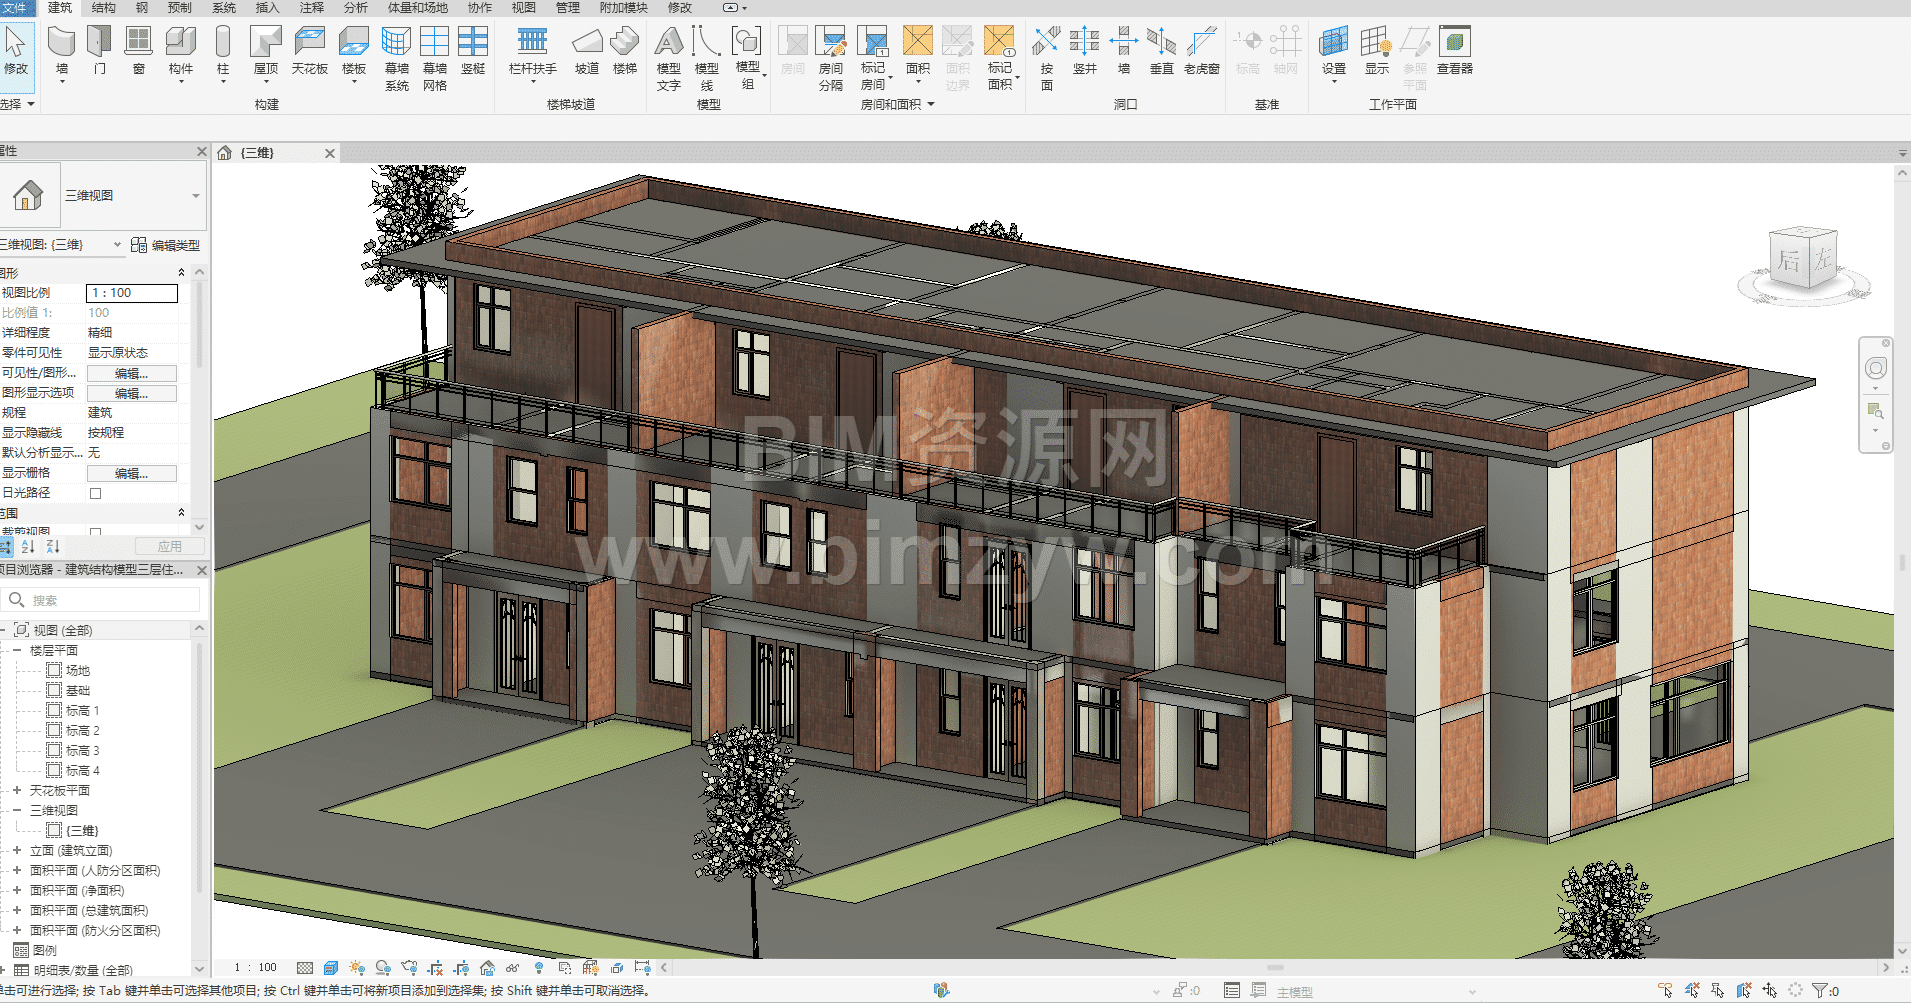This screenshot has height=1003, width=1911.
Task: Toggle temporary hide/isolate glasses icon
Action: tap(513, 968)
